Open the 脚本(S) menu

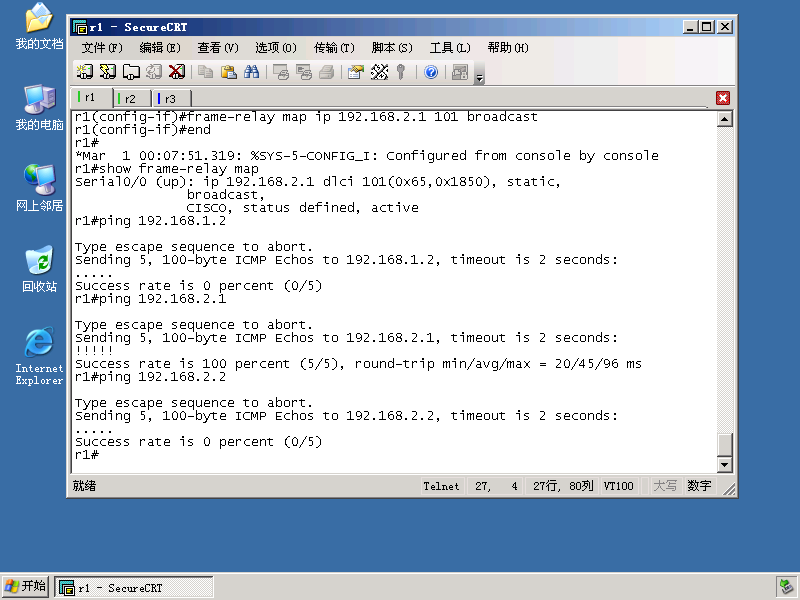coord(392,48)
